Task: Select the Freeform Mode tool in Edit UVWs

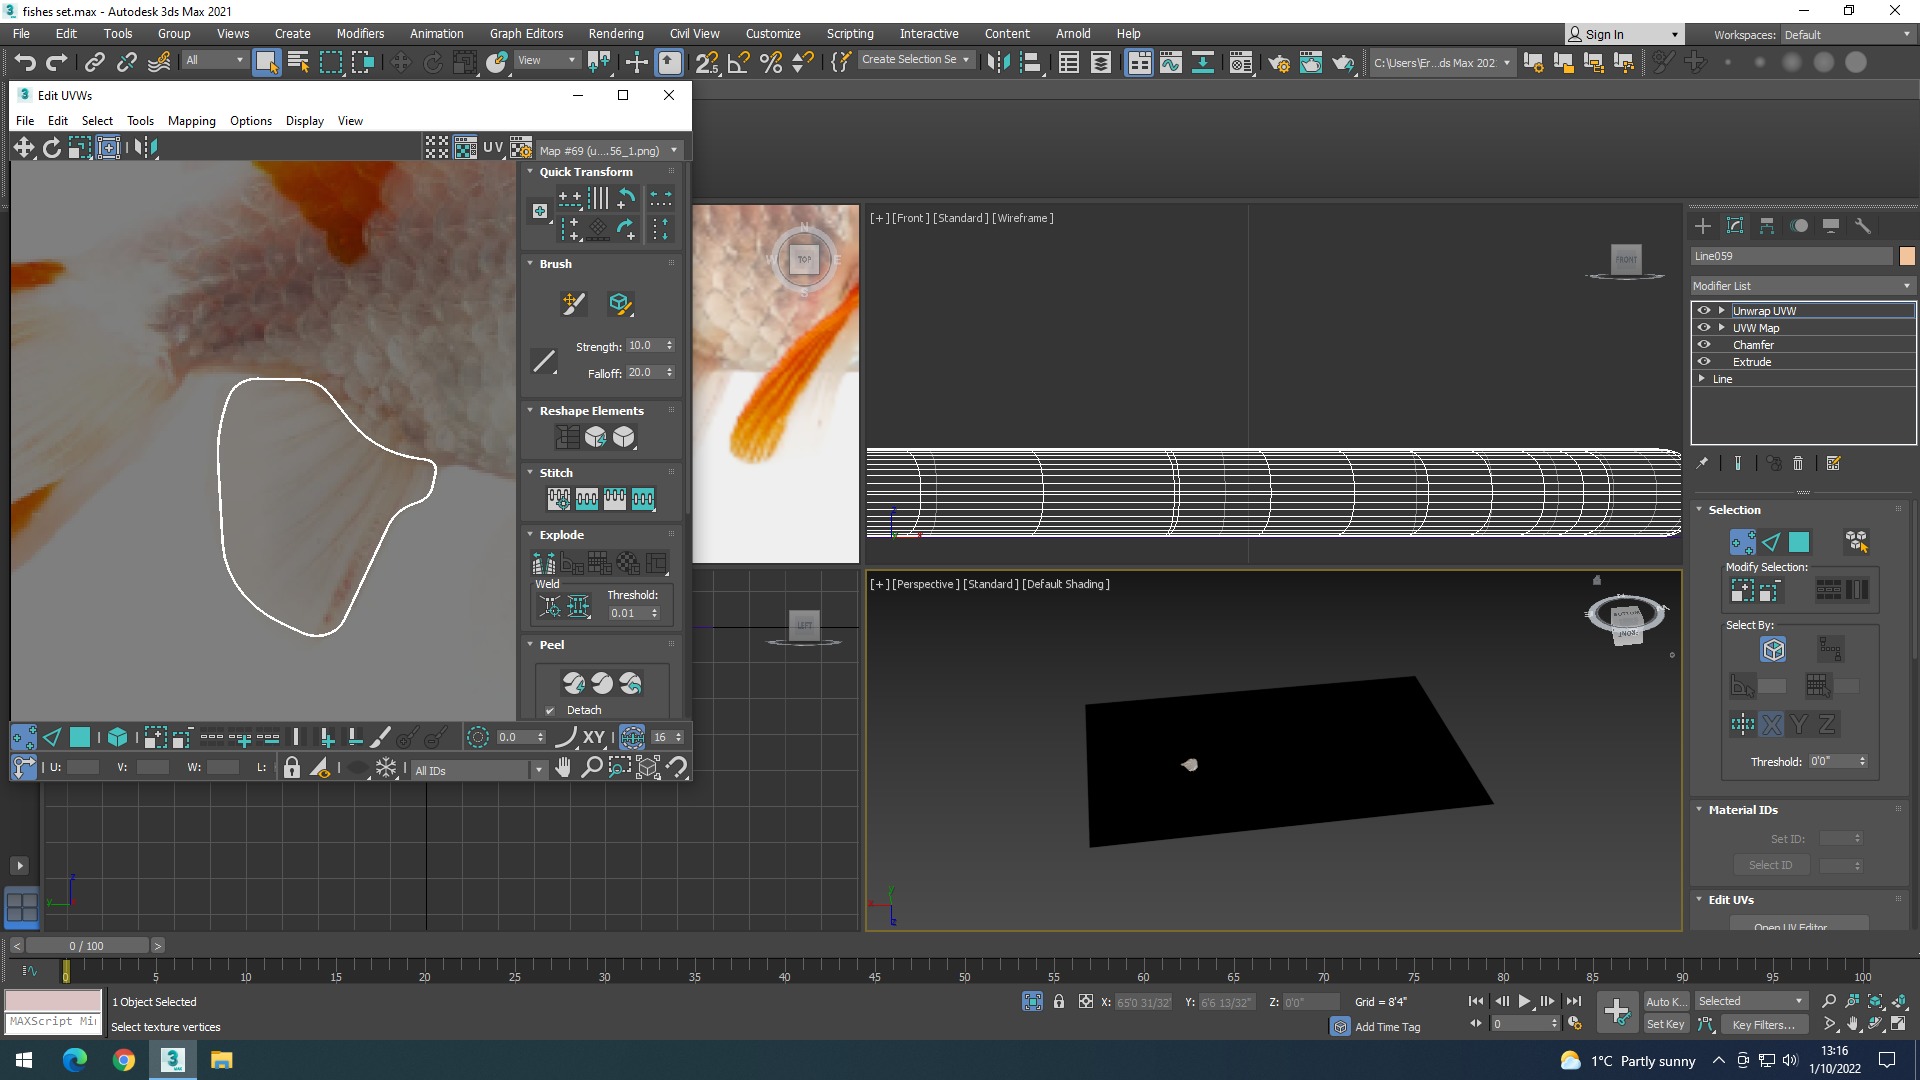Action: [108, 148]
